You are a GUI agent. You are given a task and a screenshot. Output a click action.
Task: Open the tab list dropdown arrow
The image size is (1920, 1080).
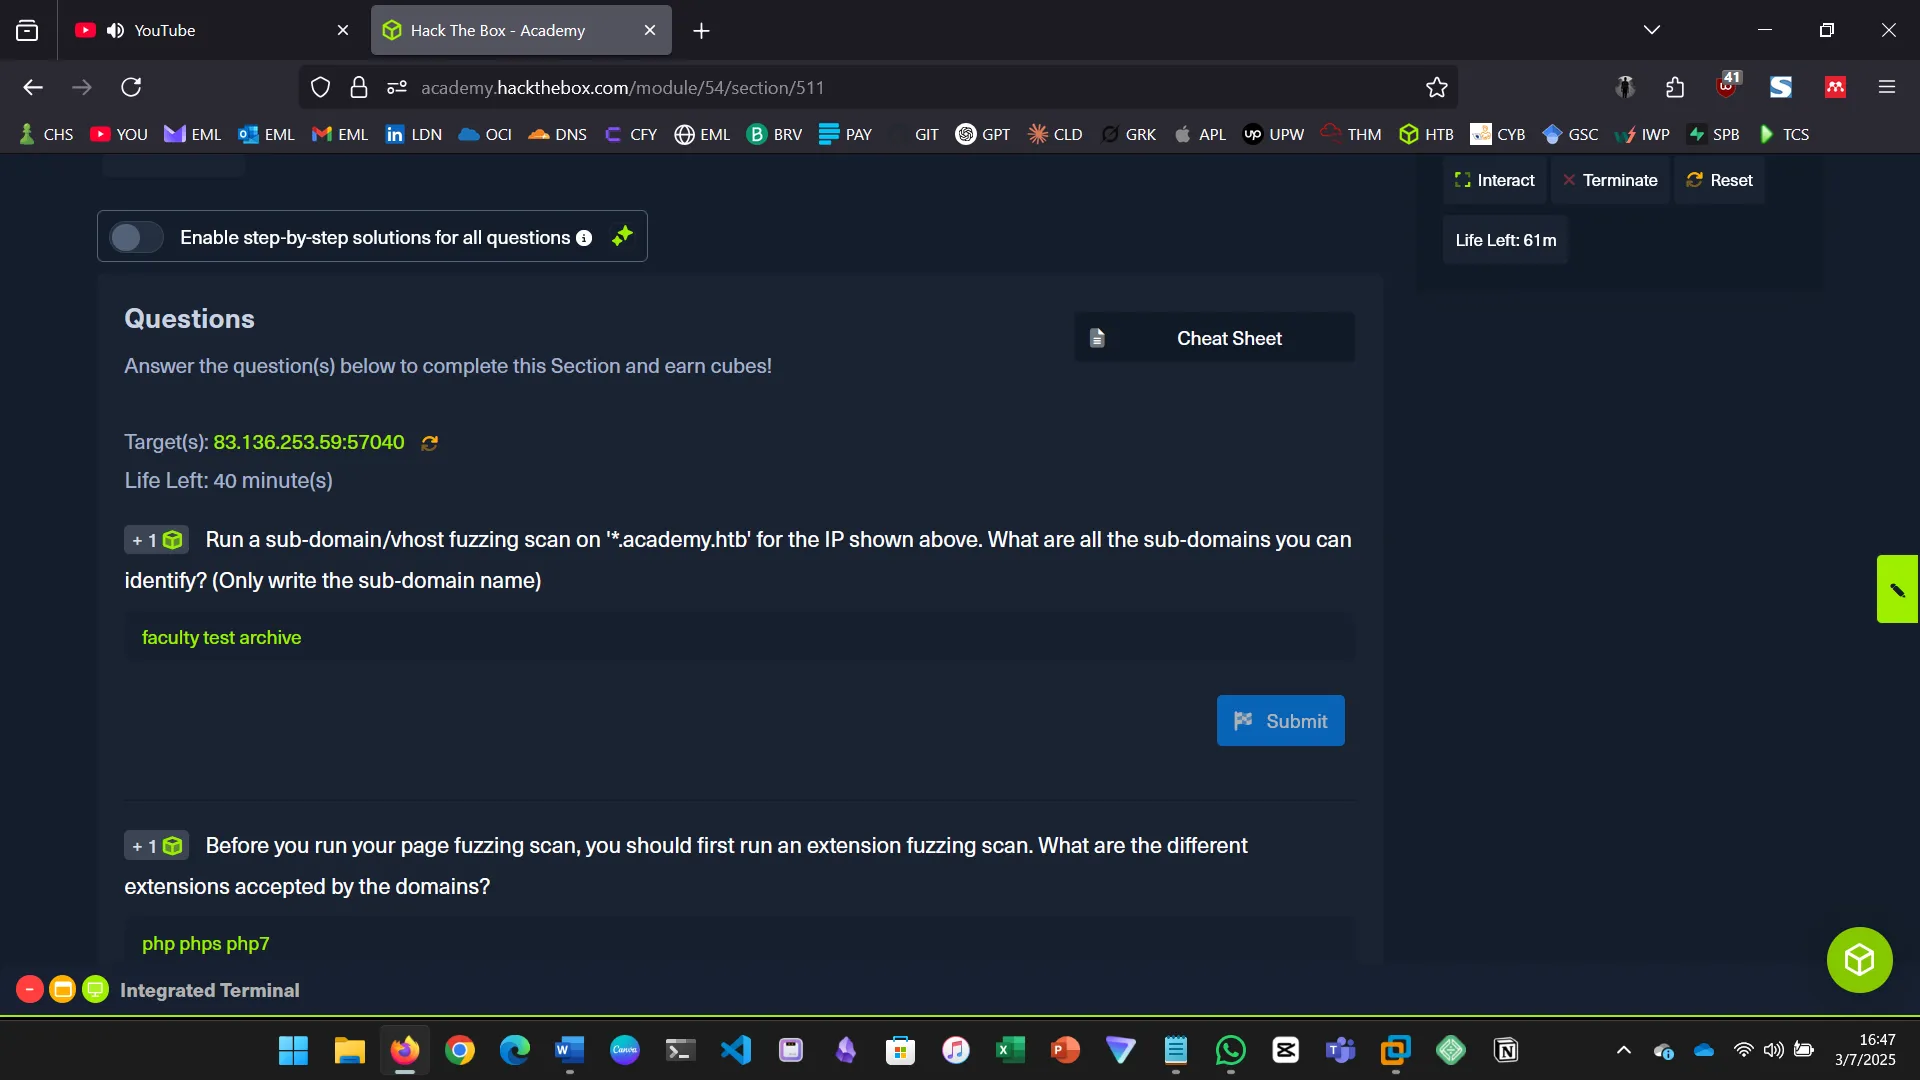(1653, 30)
